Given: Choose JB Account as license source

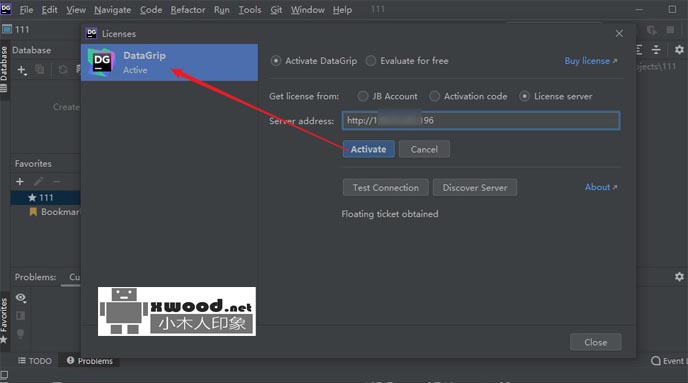Looking at the screenshot, I should click(x=362, y=96).
